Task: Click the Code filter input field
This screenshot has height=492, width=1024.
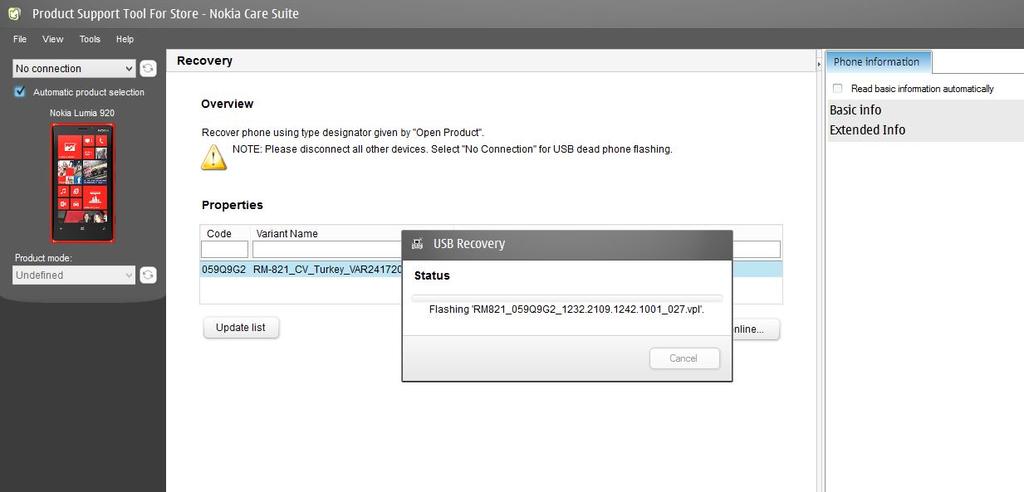Action: (x=225, y=250)
